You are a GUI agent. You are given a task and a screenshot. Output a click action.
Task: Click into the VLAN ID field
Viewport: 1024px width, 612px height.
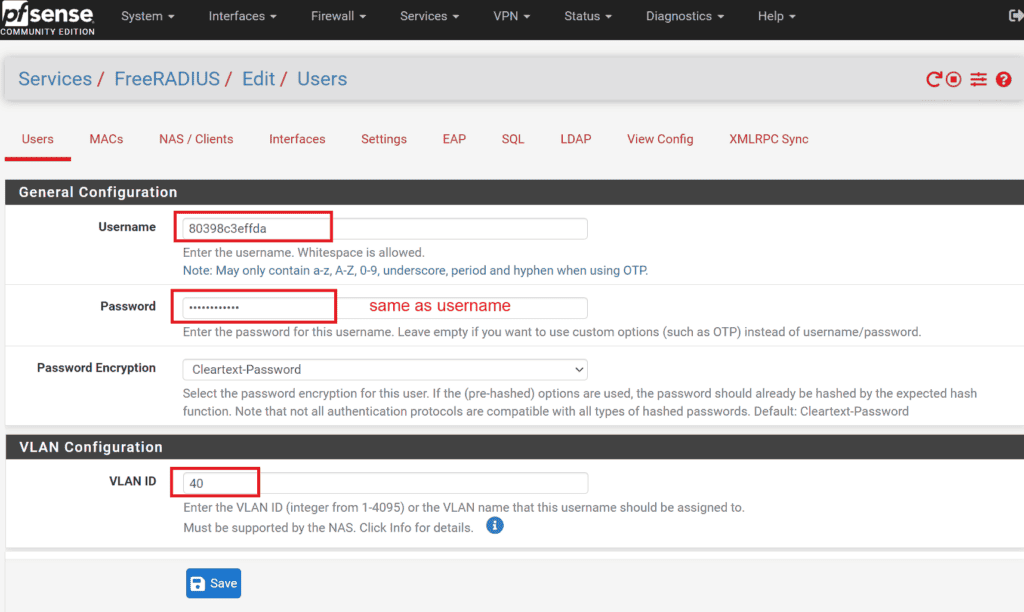click(385, 483)
